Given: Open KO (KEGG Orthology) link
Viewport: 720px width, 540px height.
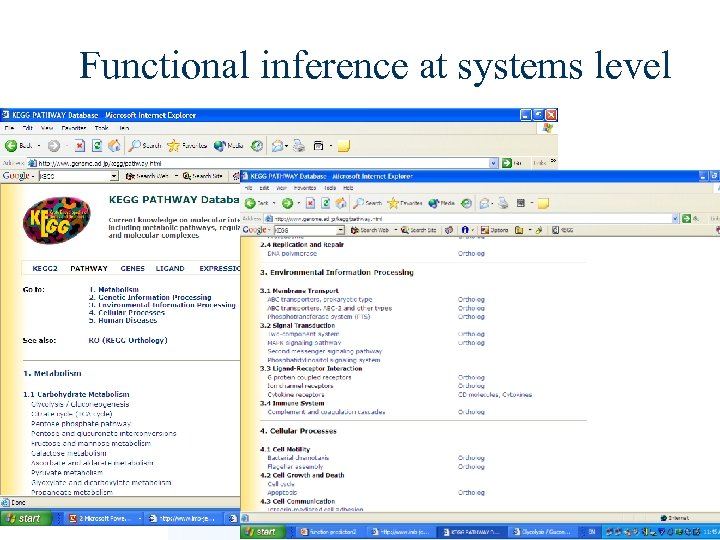Looking at the screenshot, I should [128, 340].
